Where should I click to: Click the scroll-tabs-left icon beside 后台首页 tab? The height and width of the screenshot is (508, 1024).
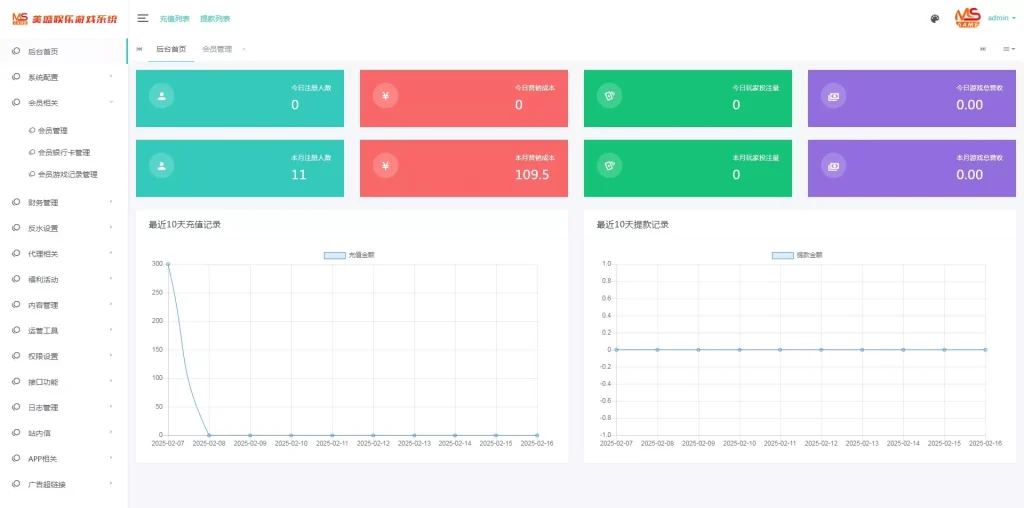pyautogui.click(x=139, y=48)
